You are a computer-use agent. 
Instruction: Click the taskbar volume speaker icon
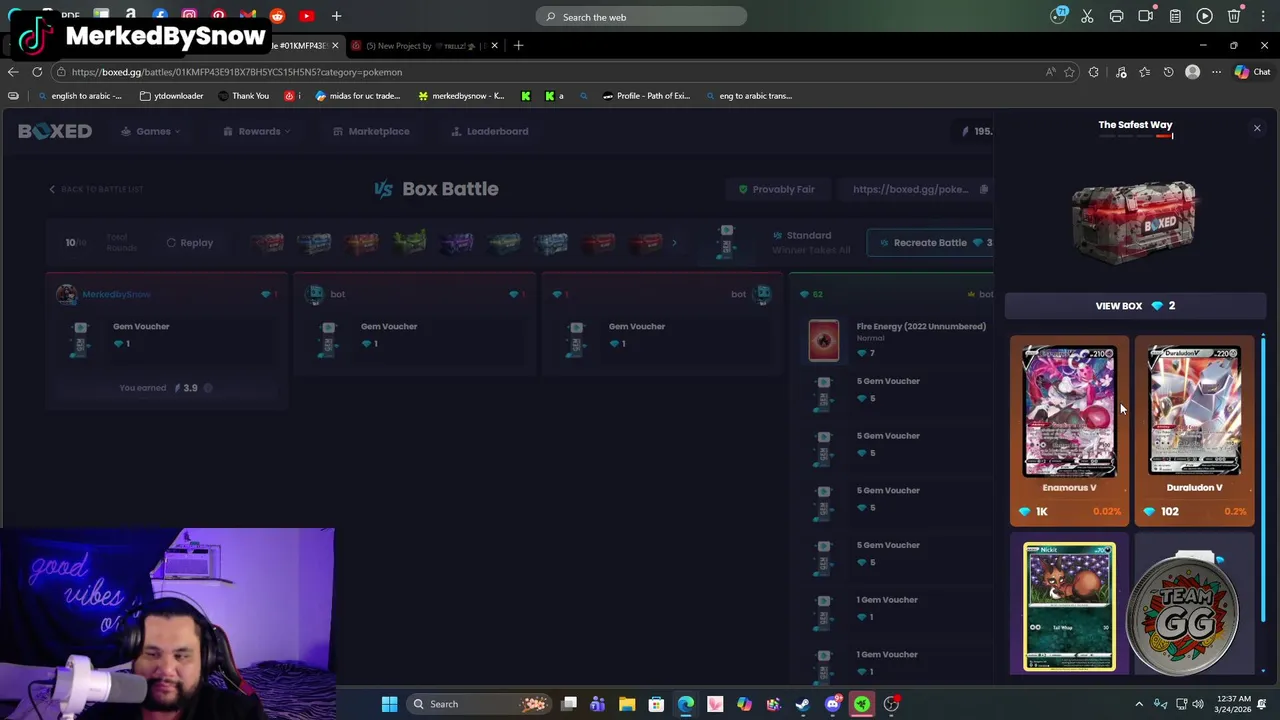pyautogui.click(x=1198, y=704)
